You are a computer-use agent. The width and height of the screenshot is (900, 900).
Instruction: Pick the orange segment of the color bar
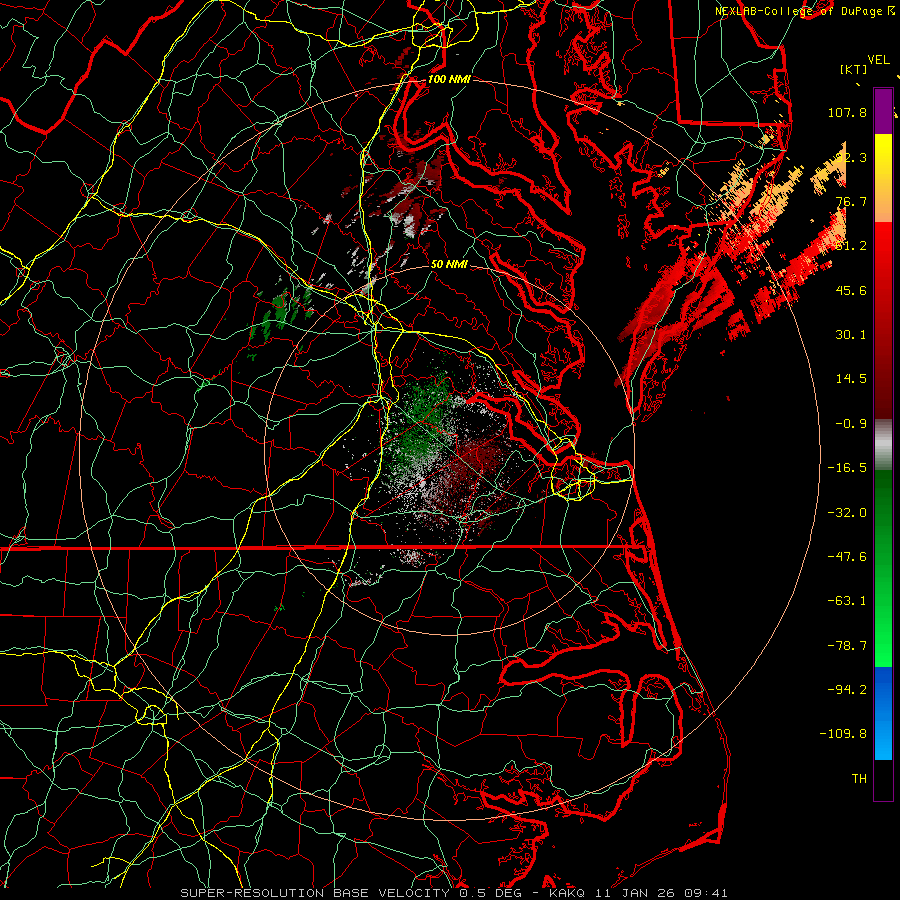pos(883,200)
